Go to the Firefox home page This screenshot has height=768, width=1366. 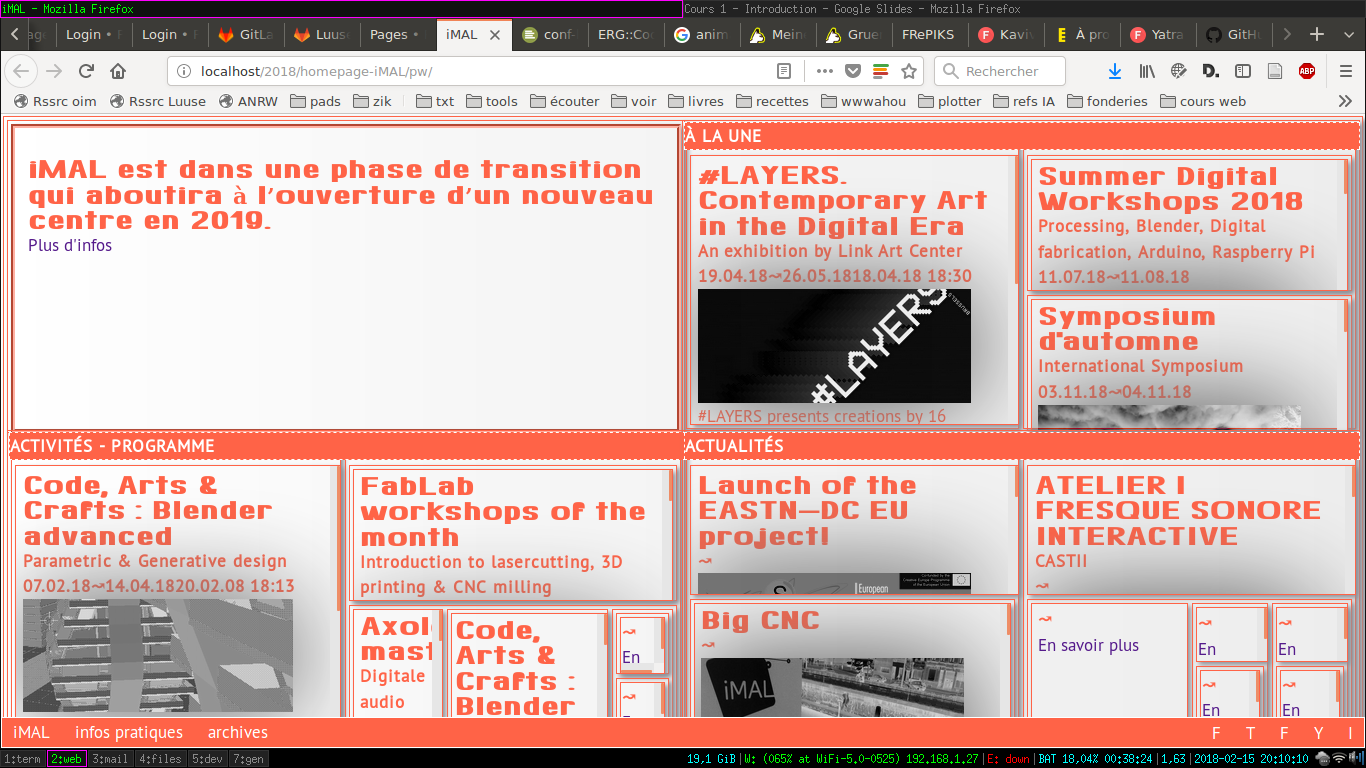click(x=118, y=71)
